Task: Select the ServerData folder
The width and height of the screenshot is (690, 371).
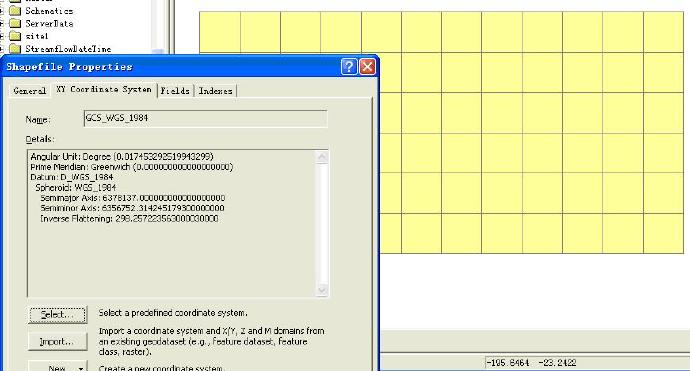Action: pos(49,23)
